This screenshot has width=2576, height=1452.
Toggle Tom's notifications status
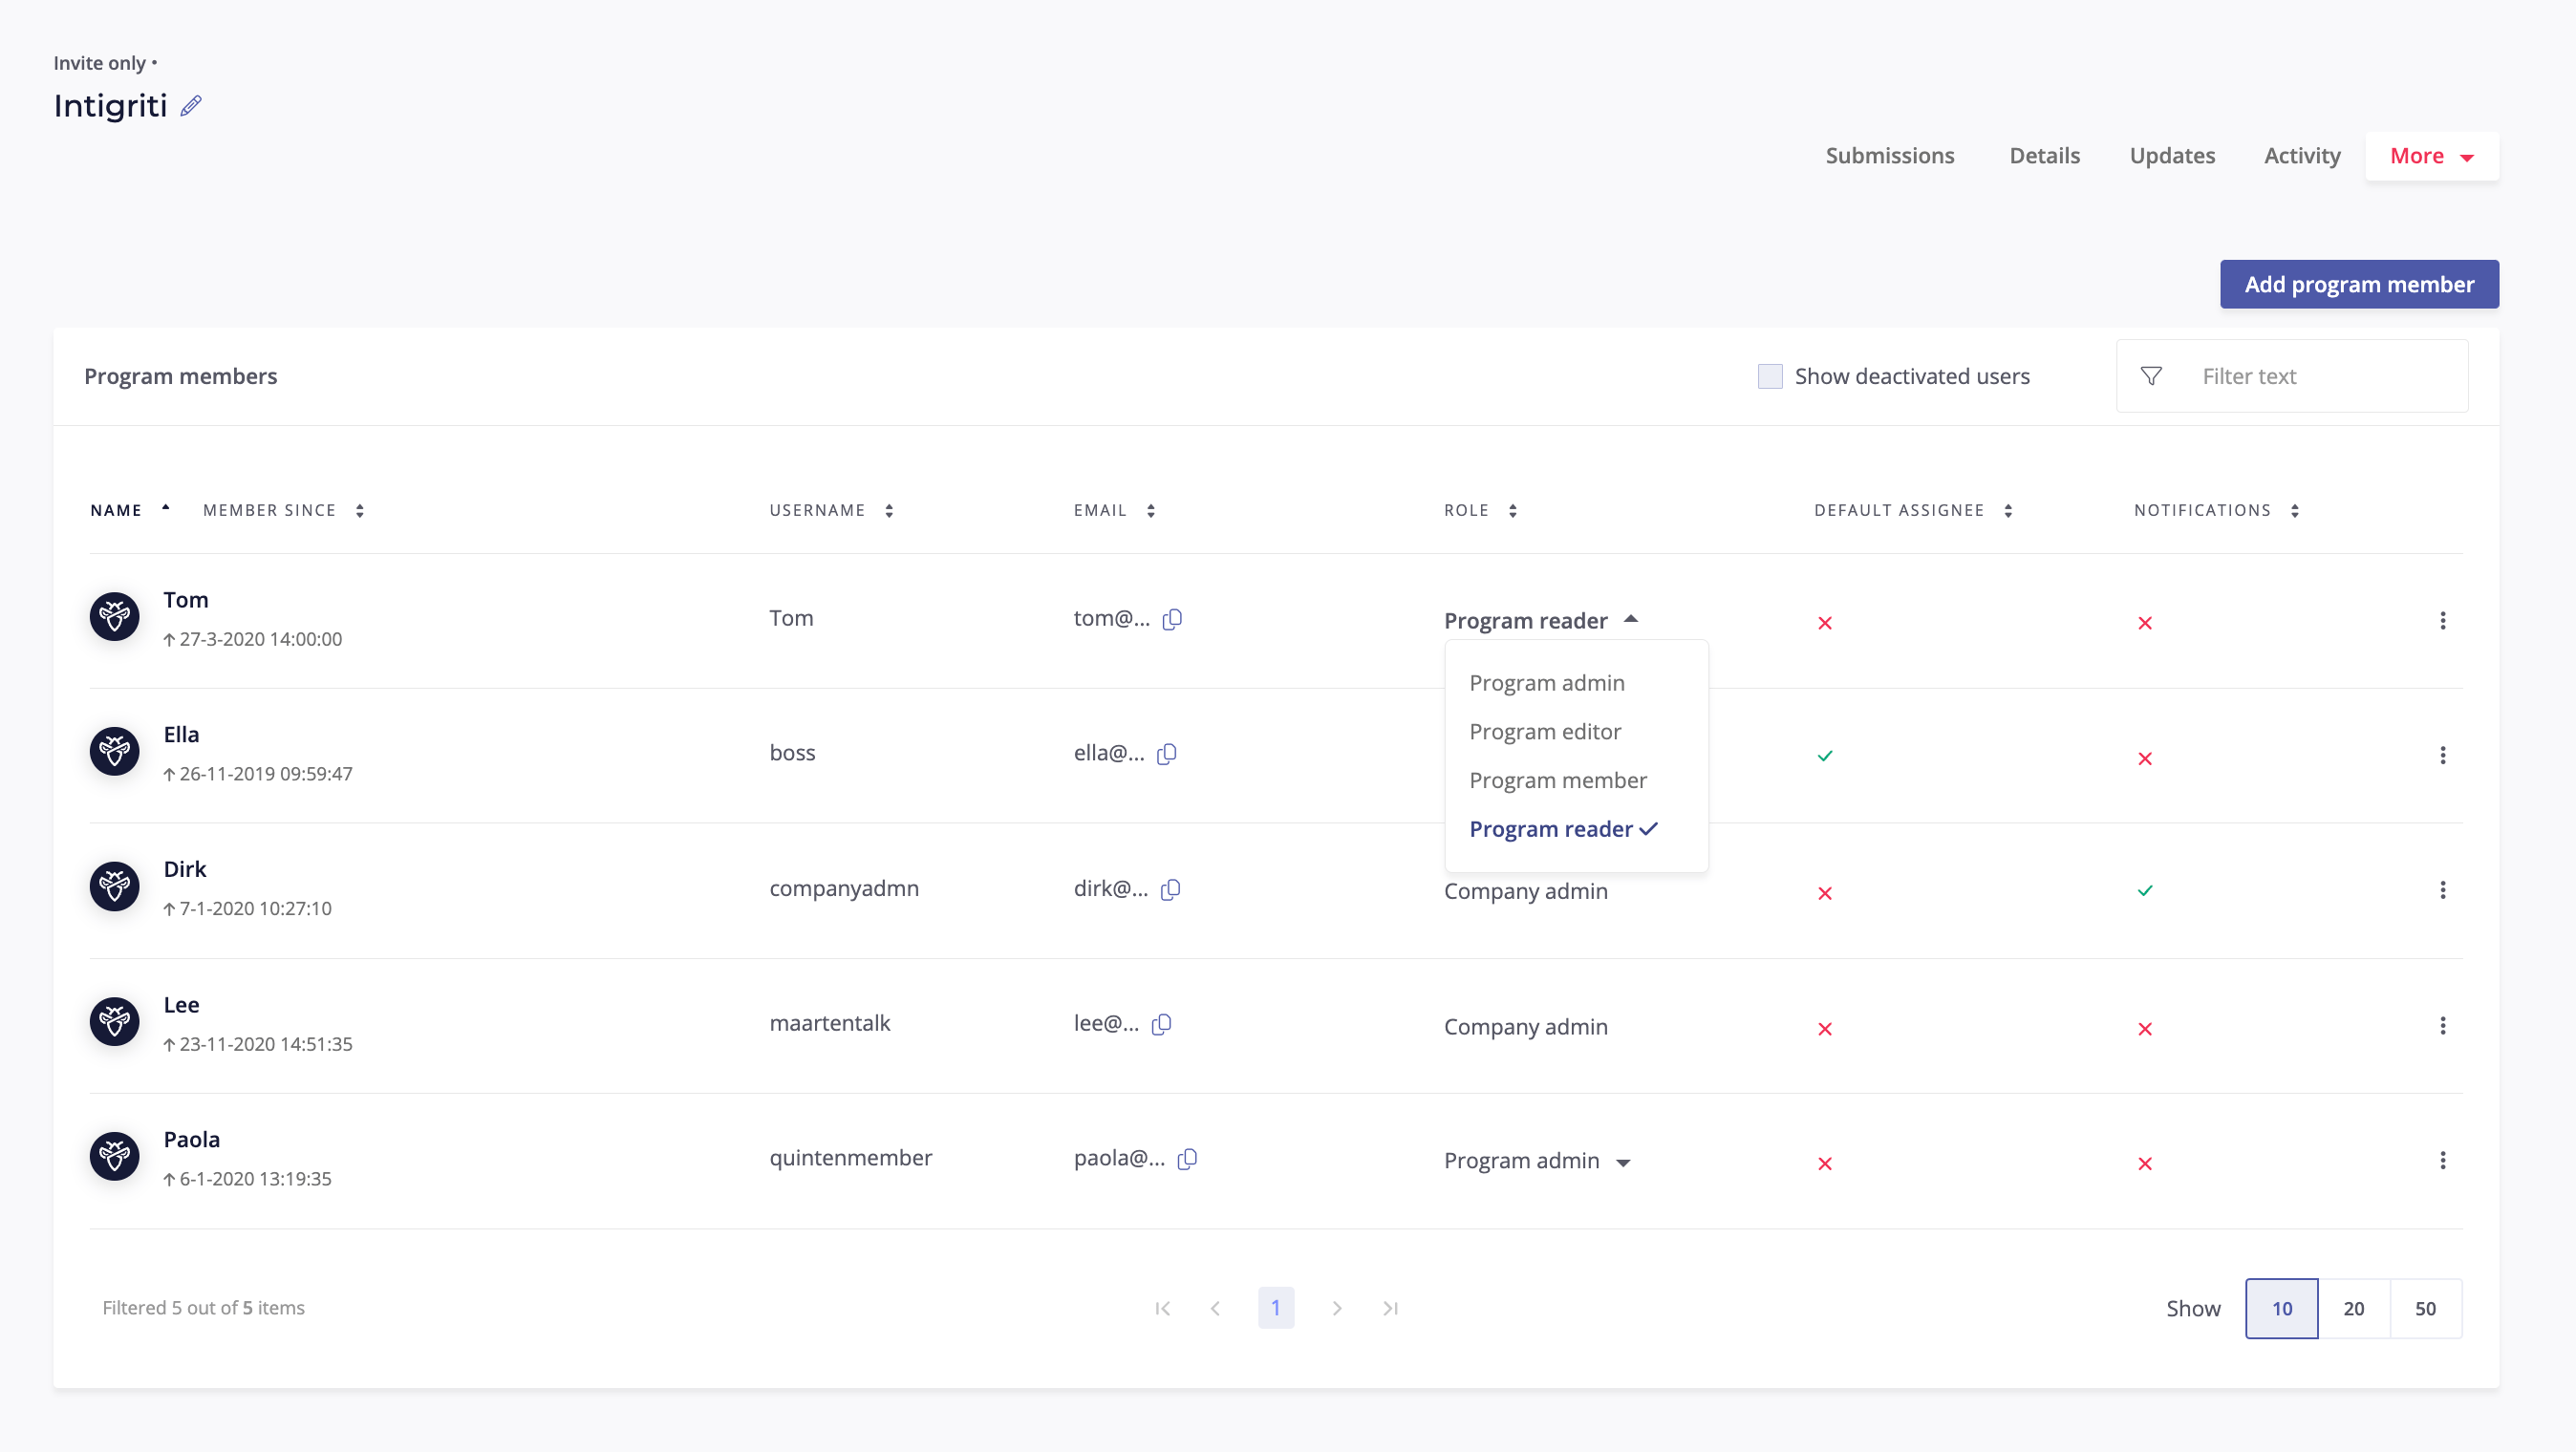[2145, 623]
